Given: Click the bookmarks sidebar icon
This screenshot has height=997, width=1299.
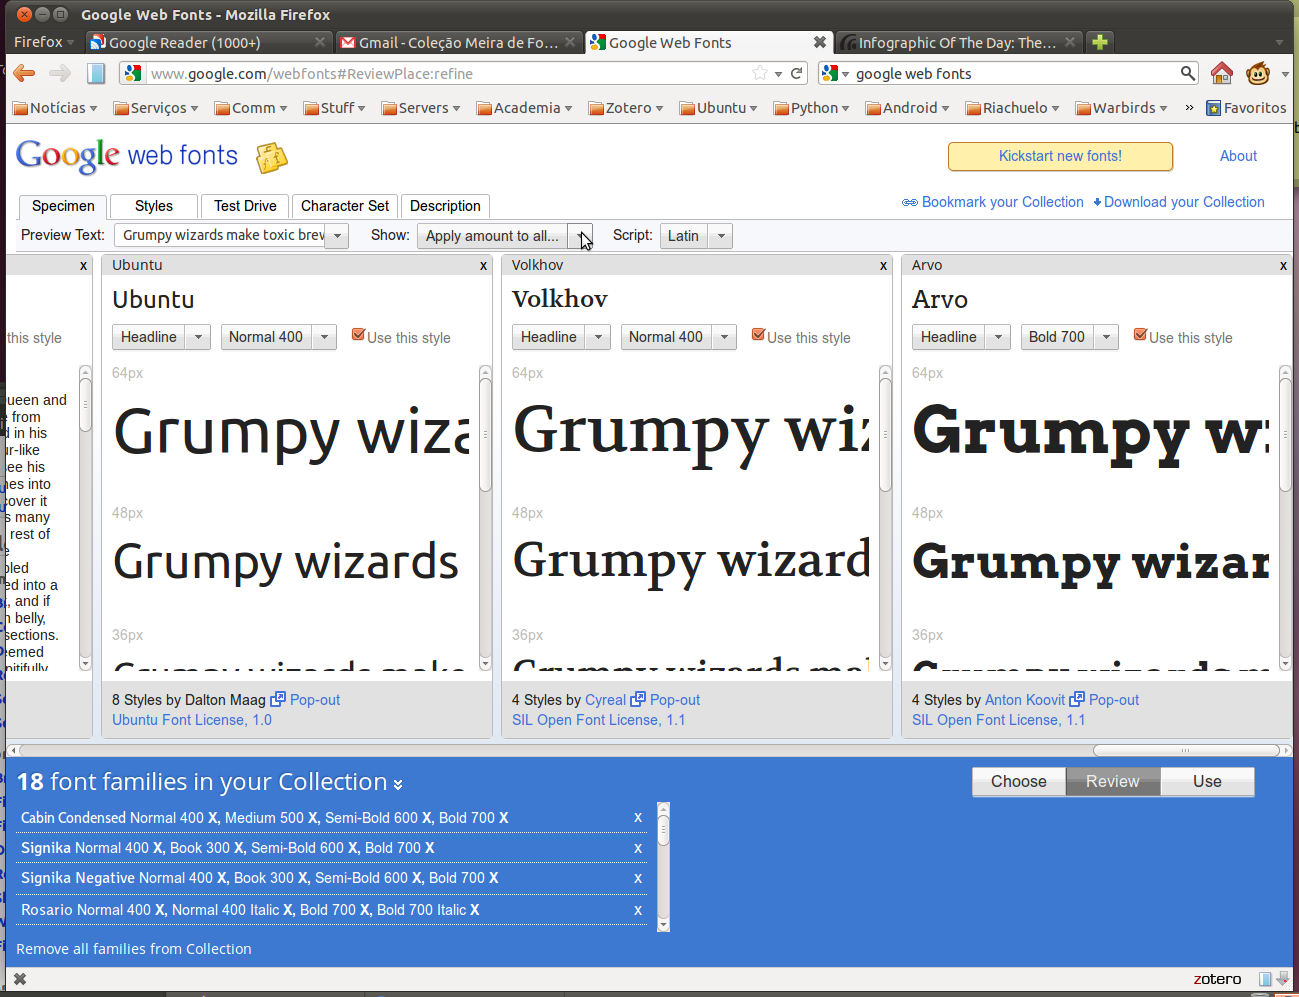Looking at the screenshot, I should 96,73.
